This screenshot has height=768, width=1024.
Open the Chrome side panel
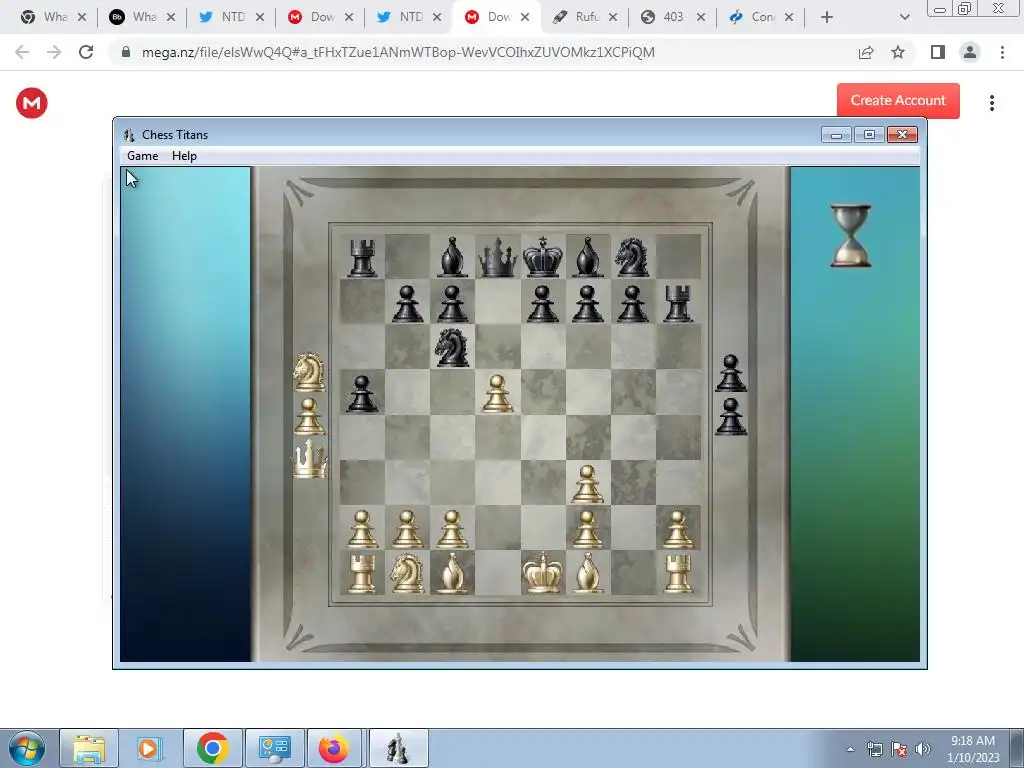point(938,52)
